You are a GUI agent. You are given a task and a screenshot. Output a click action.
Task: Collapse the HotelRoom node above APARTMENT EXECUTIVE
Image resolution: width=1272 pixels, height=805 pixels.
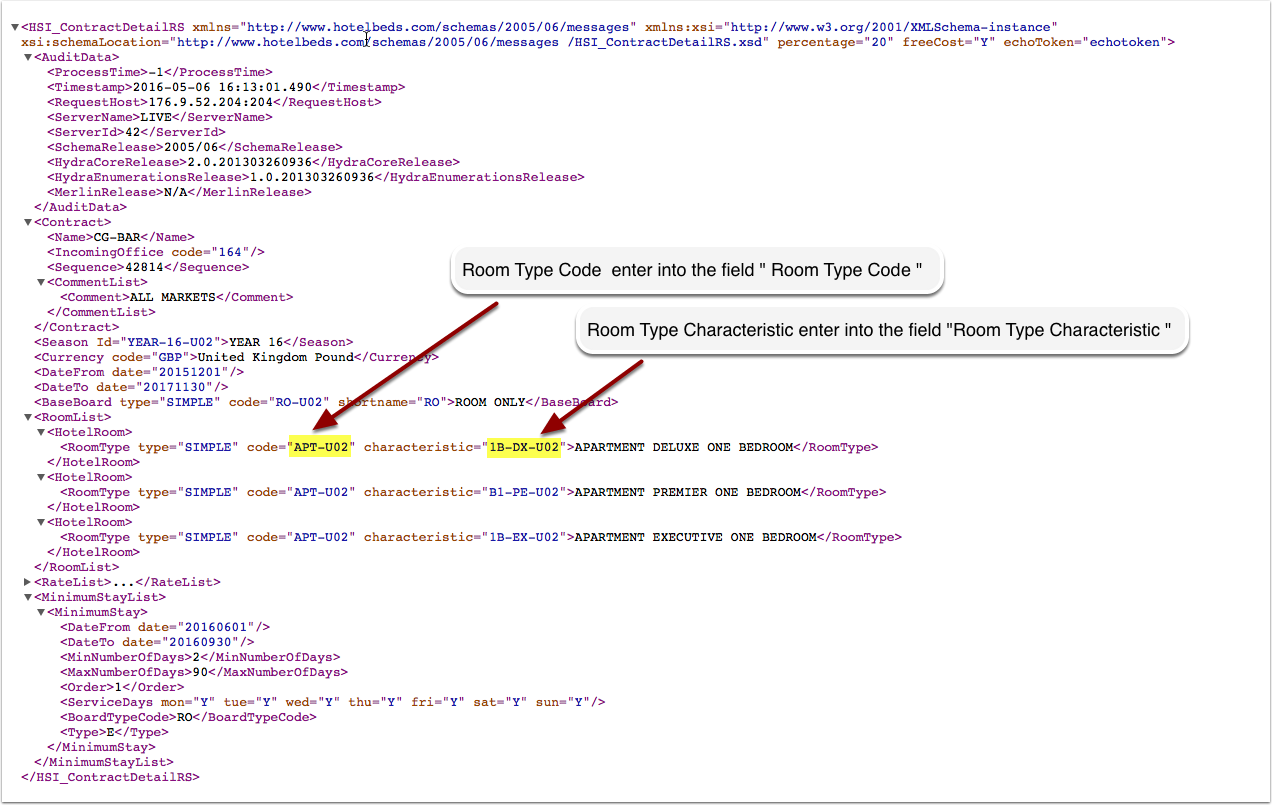click(x=41, y=522)
